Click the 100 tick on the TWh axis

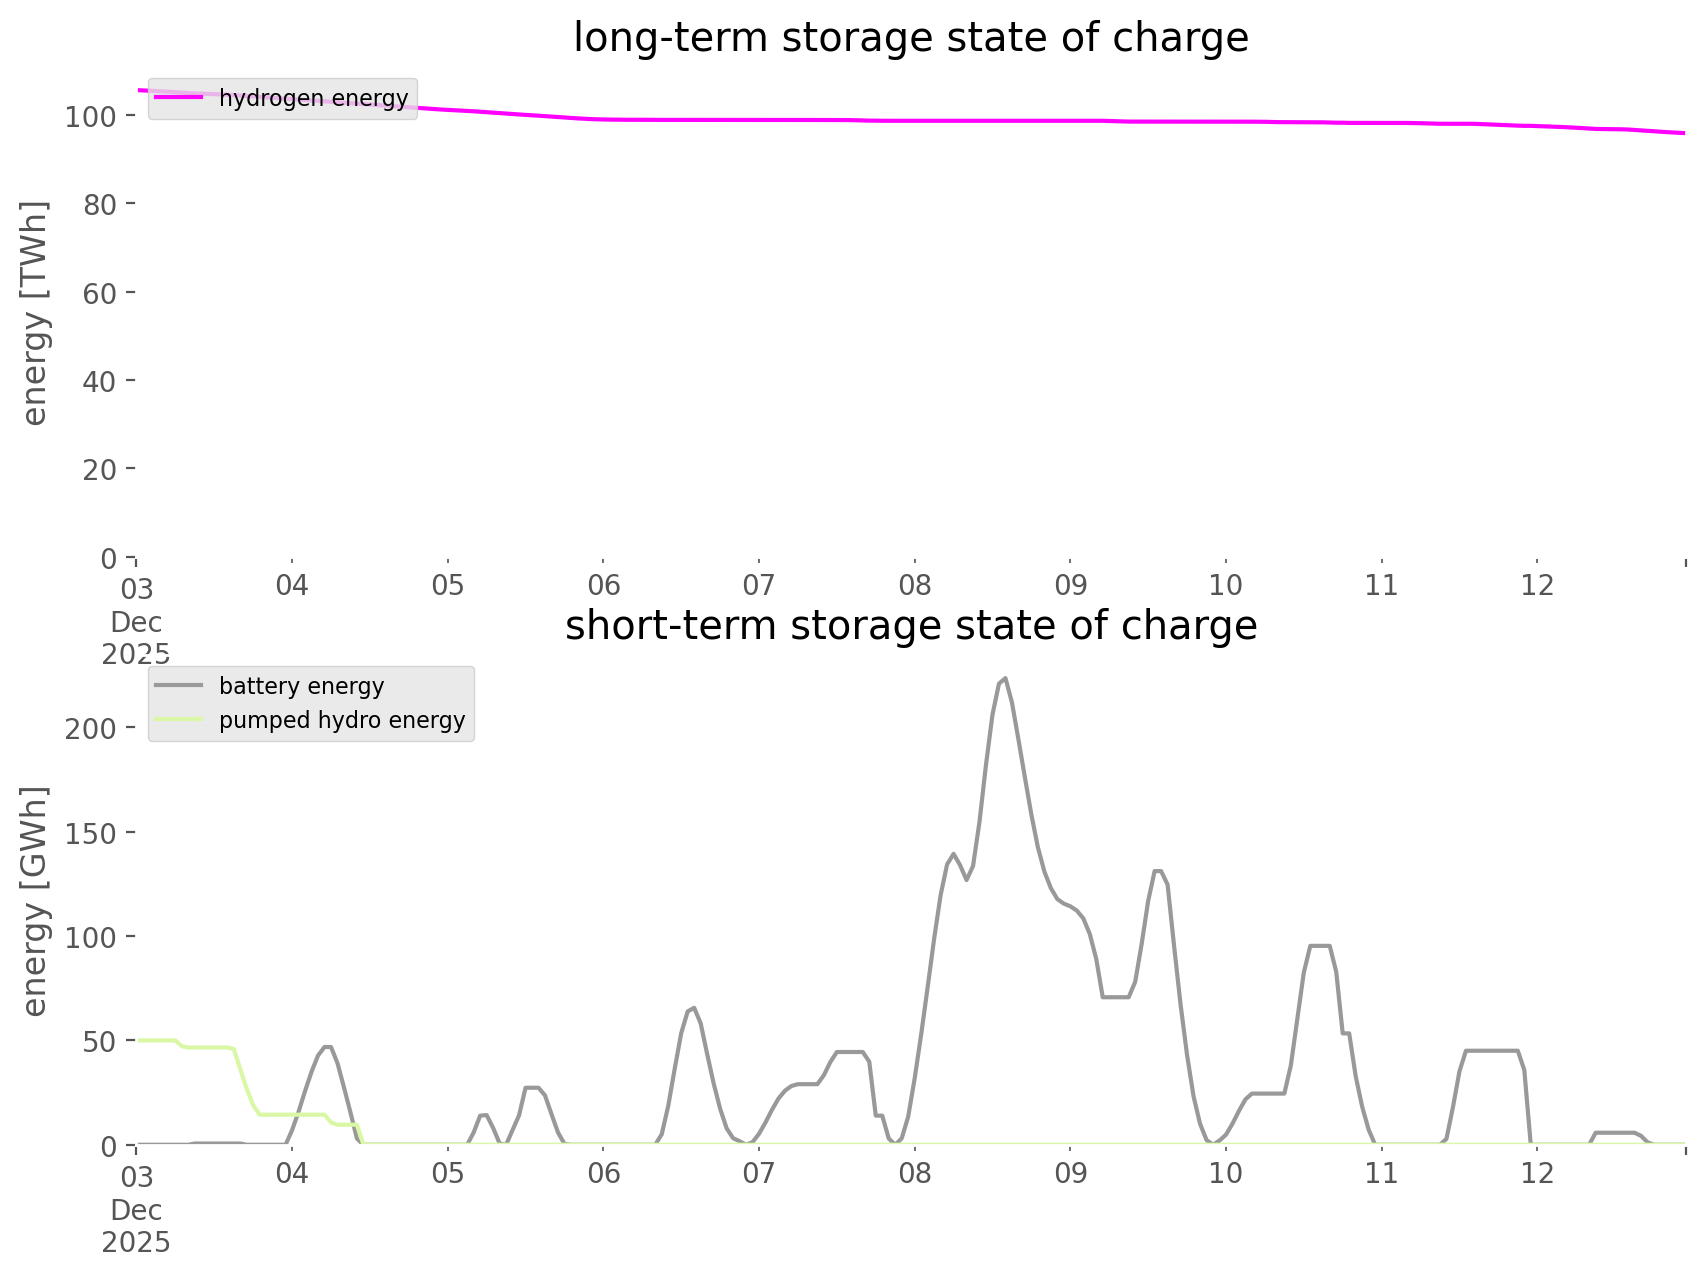[x=91, y=117]
